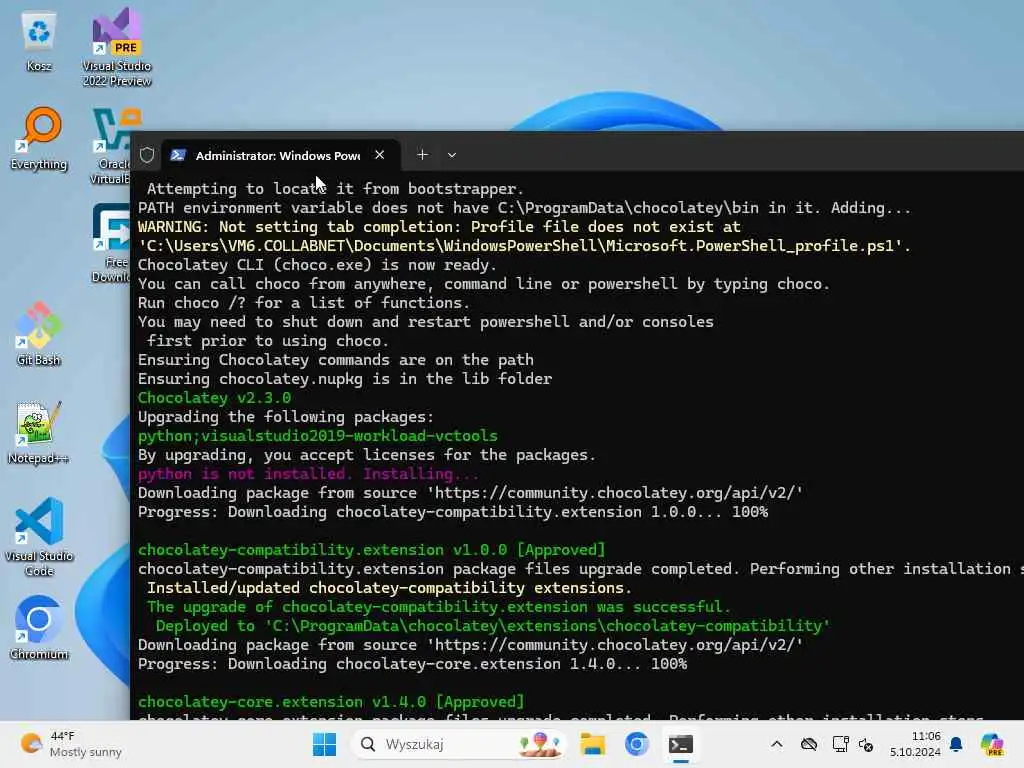Viewport: 1024px width, 768px height.
Task: Launch the Everything search shortcut
Action: click(x=39, y=138)
